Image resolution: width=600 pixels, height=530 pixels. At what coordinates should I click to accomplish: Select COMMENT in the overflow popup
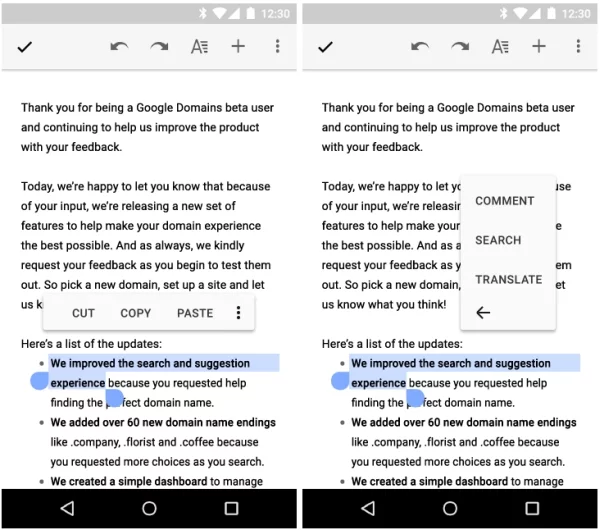tap(504, 201)
